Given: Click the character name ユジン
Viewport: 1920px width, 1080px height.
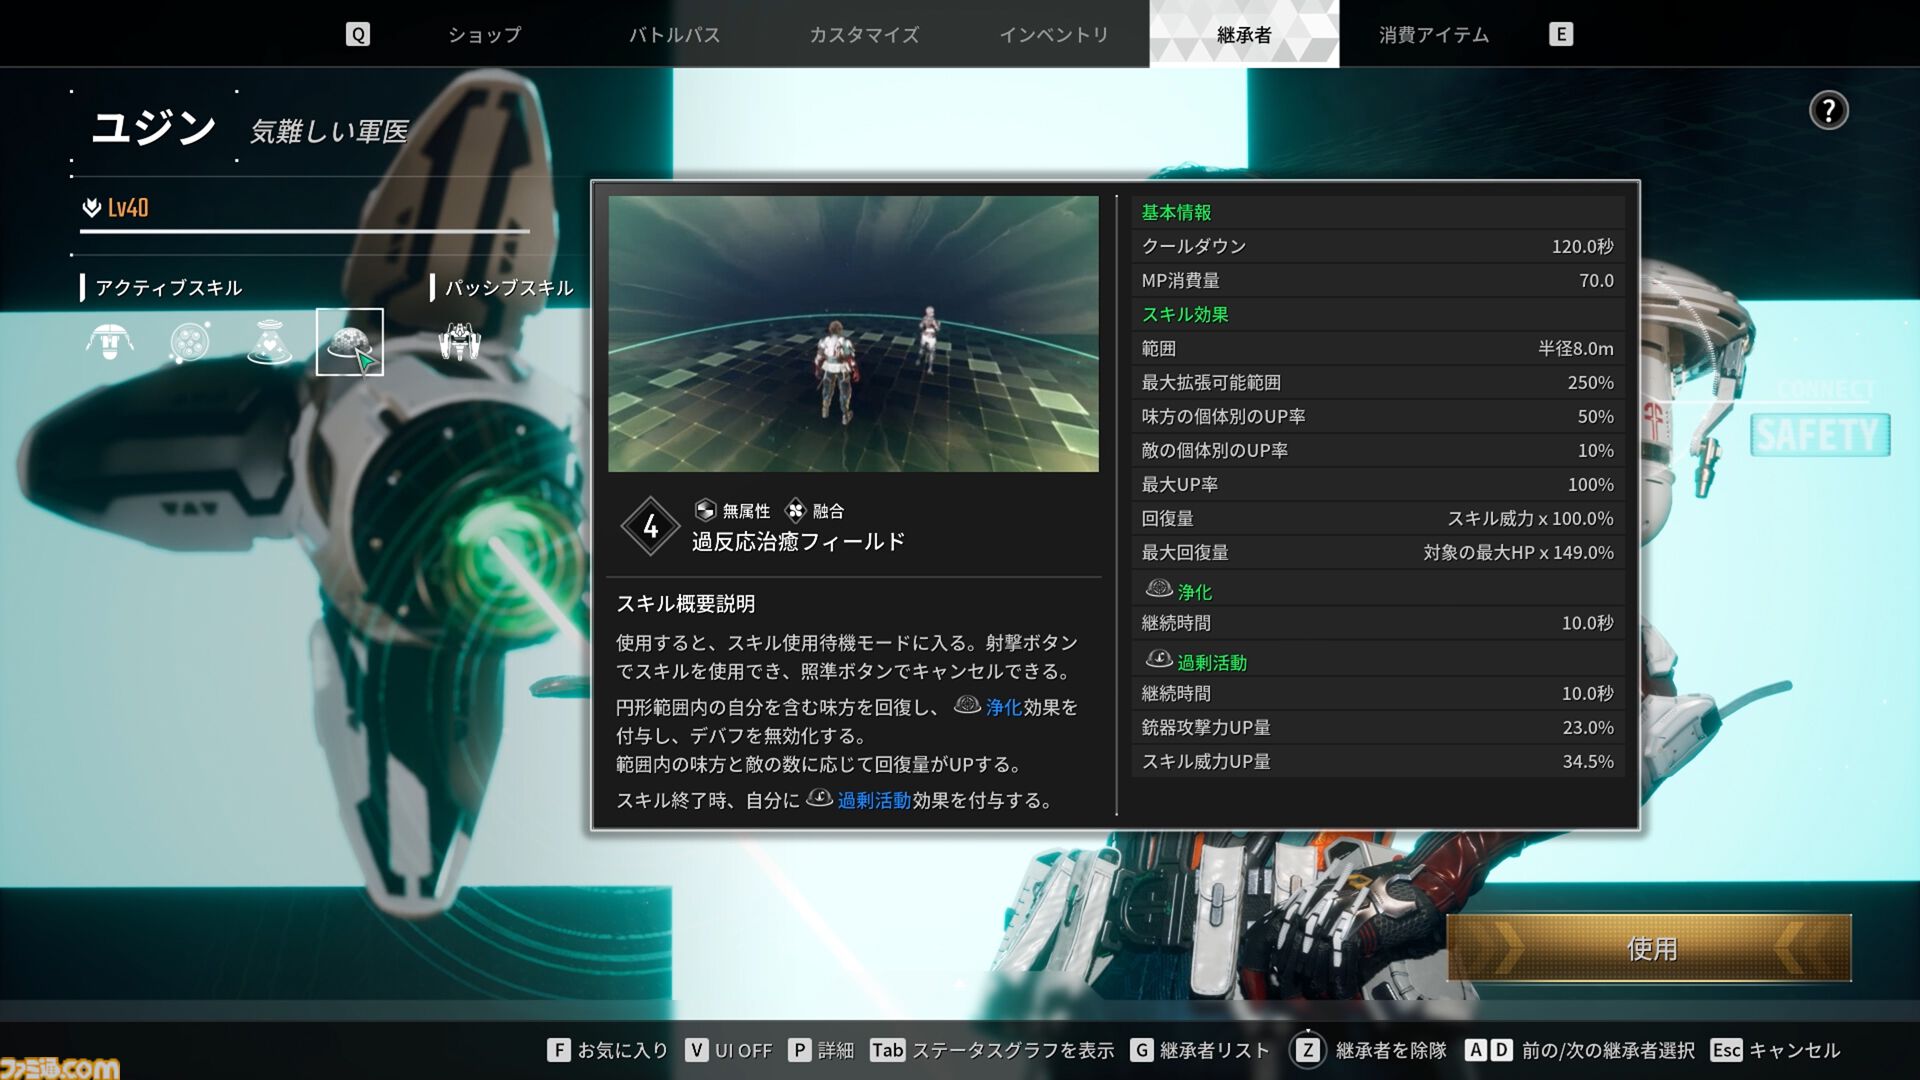Looking at the screenshot, I should [153, 127].
